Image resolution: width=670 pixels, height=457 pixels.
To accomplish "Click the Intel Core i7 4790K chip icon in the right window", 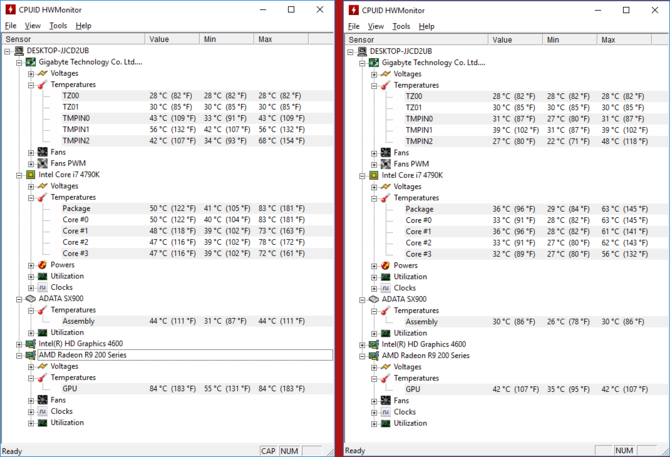I will tap(374, 176).
